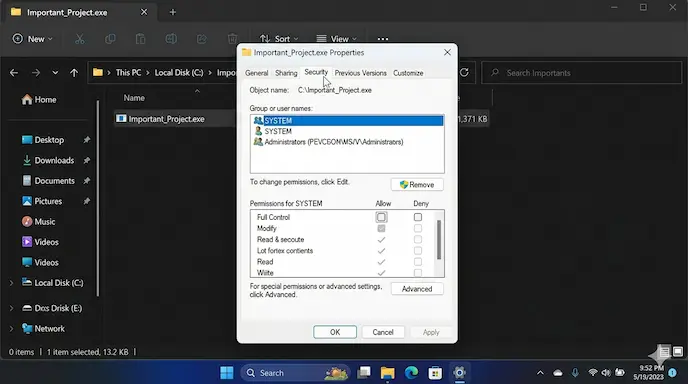Open Settings gear app on taskbar
This screenshot has height=384, width=688.
459,373
